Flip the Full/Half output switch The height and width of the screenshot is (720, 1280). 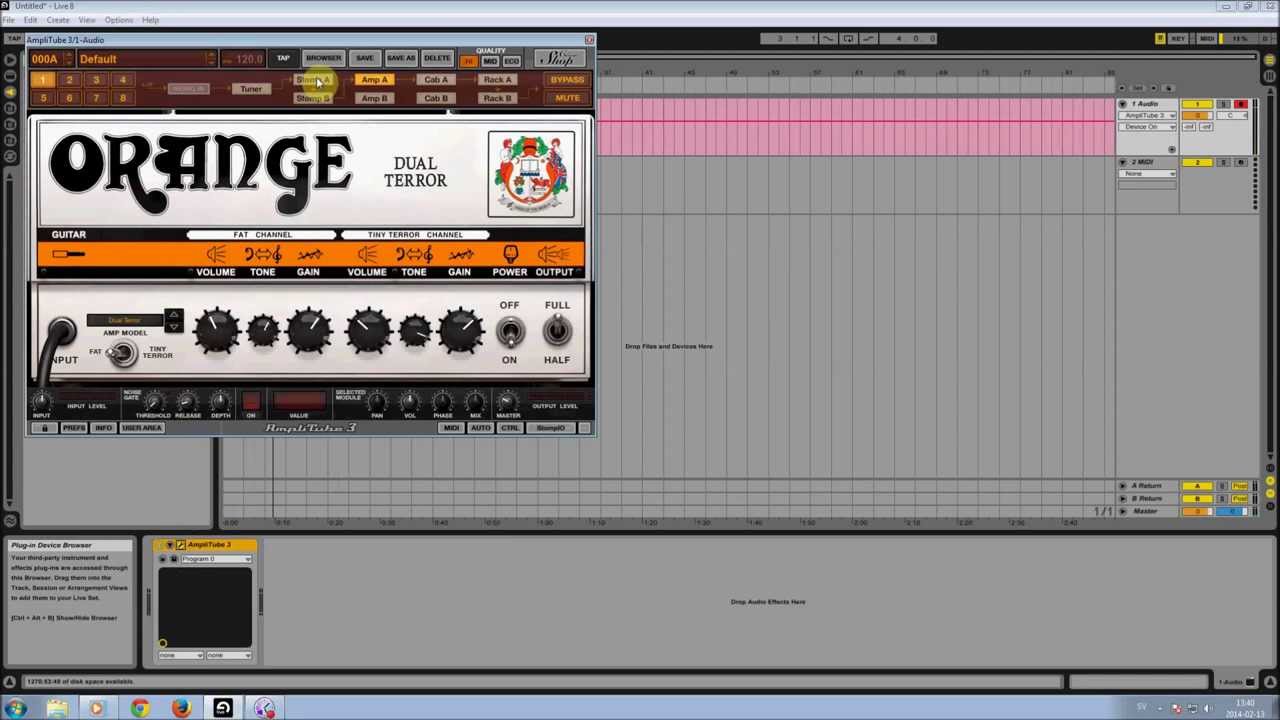pyautogui.click(x=557, y=331)
